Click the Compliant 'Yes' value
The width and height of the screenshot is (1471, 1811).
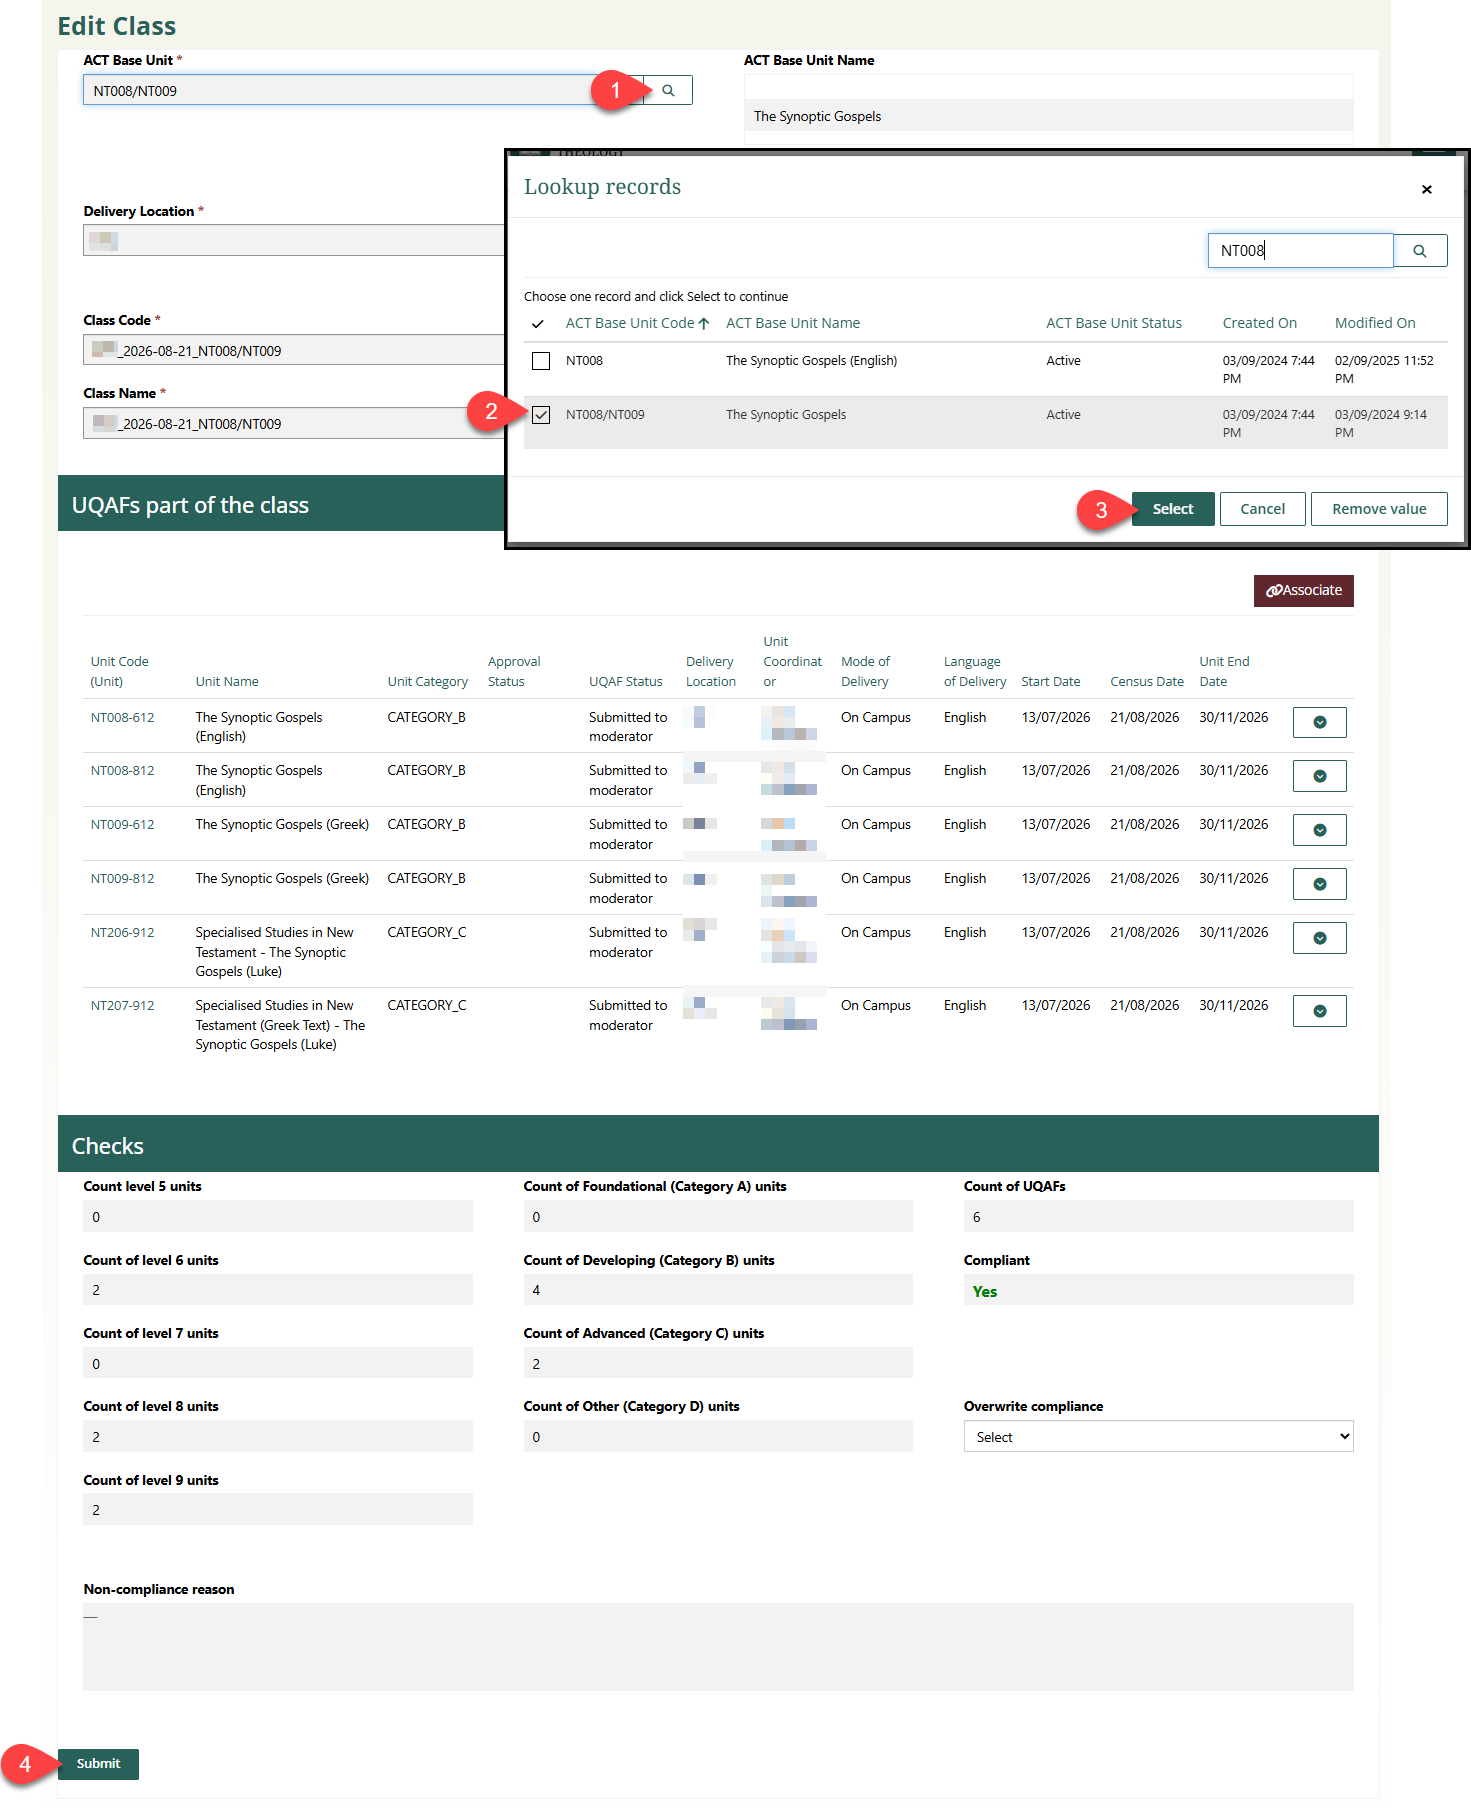coord(985,1292)
